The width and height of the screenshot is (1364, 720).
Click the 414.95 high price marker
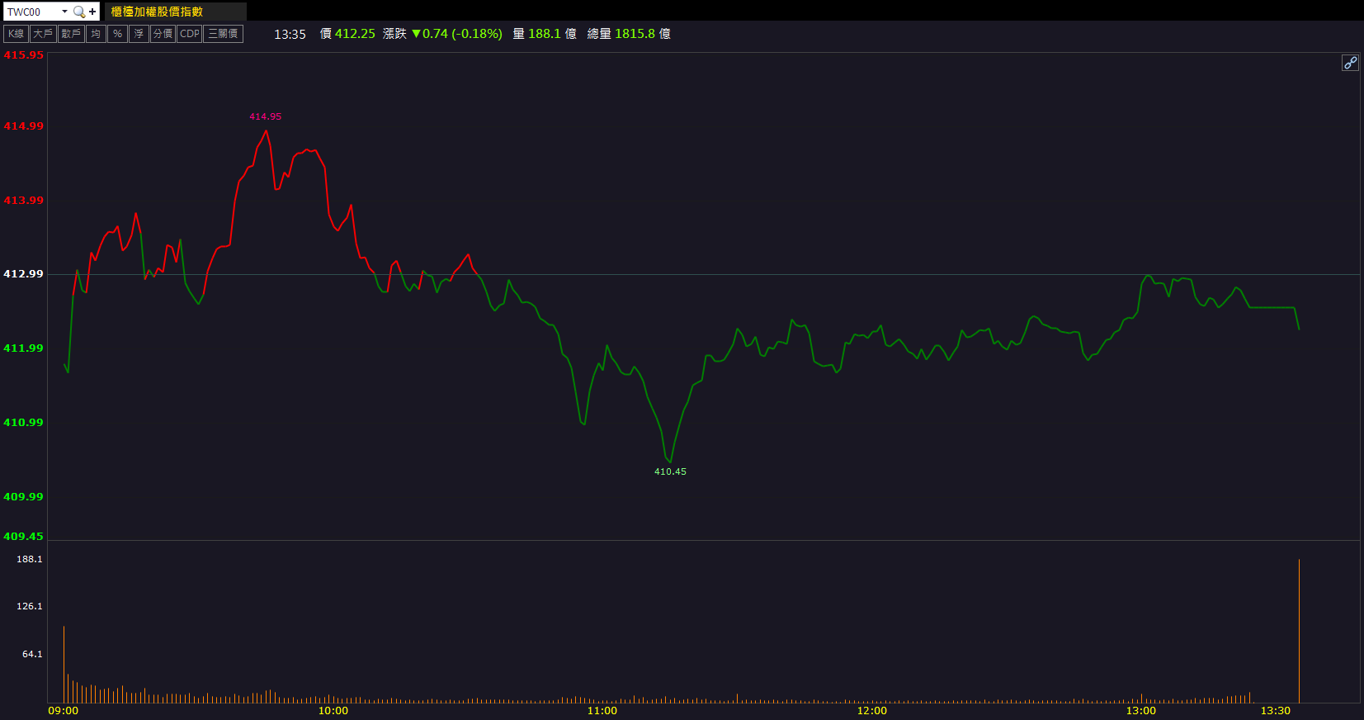[265, 117]
